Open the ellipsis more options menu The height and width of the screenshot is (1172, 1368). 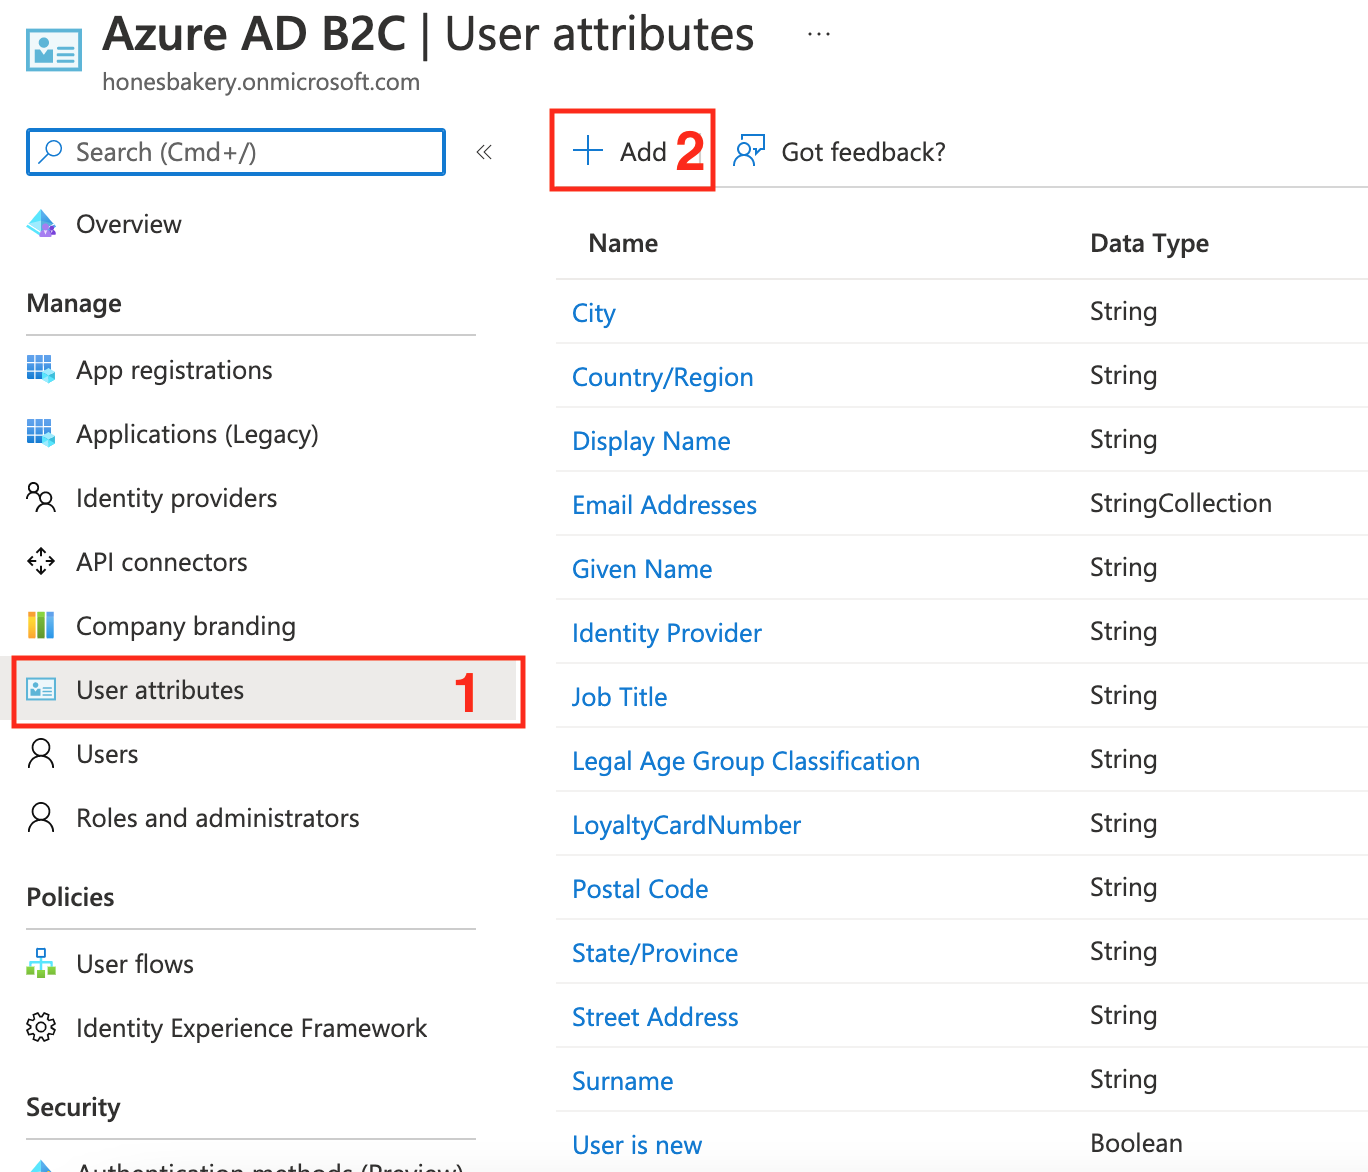[819, 34]
